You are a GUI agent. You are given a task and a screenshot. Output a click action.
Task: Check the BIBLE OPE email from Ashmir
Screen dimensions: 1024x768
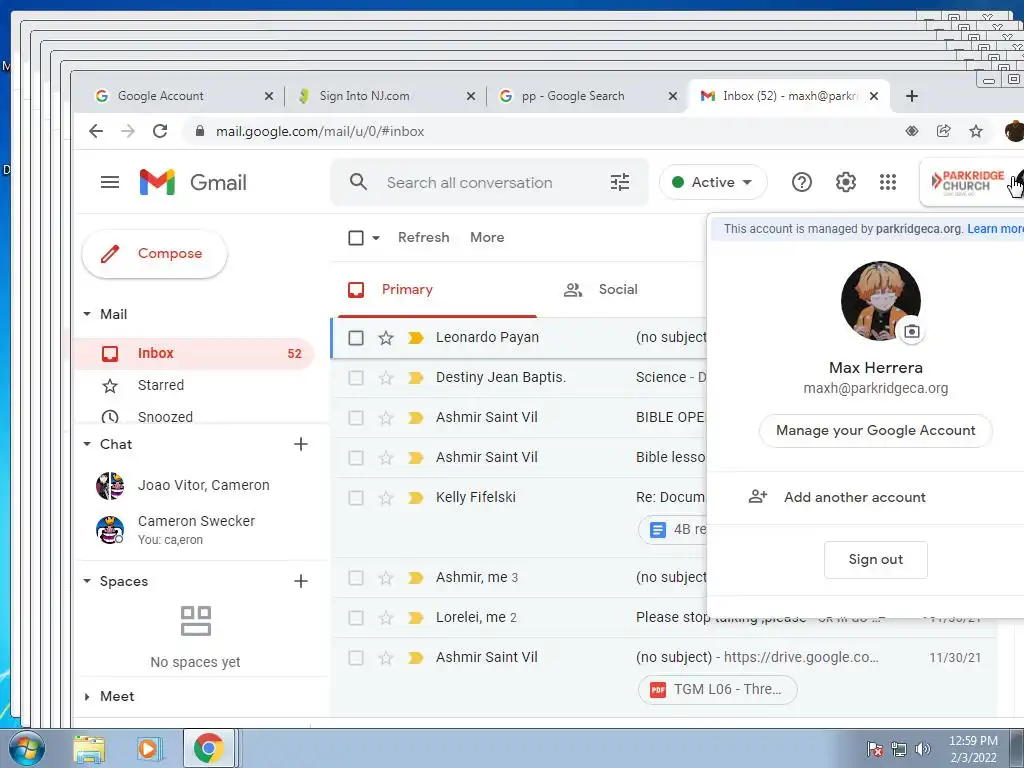pos(356,418)
